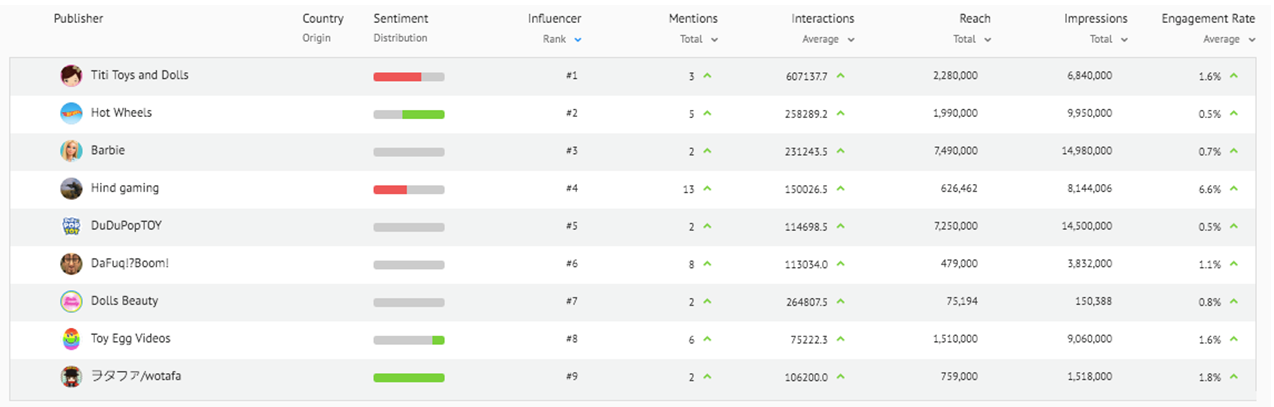Click the Country Origin column header
The height and width of the screenshot is (407, 1274).
click(322, 19)
